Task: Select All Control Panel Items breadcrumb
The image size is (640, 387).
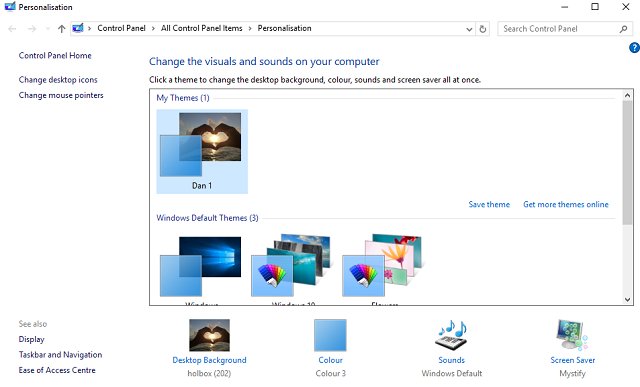Action: 201,28
